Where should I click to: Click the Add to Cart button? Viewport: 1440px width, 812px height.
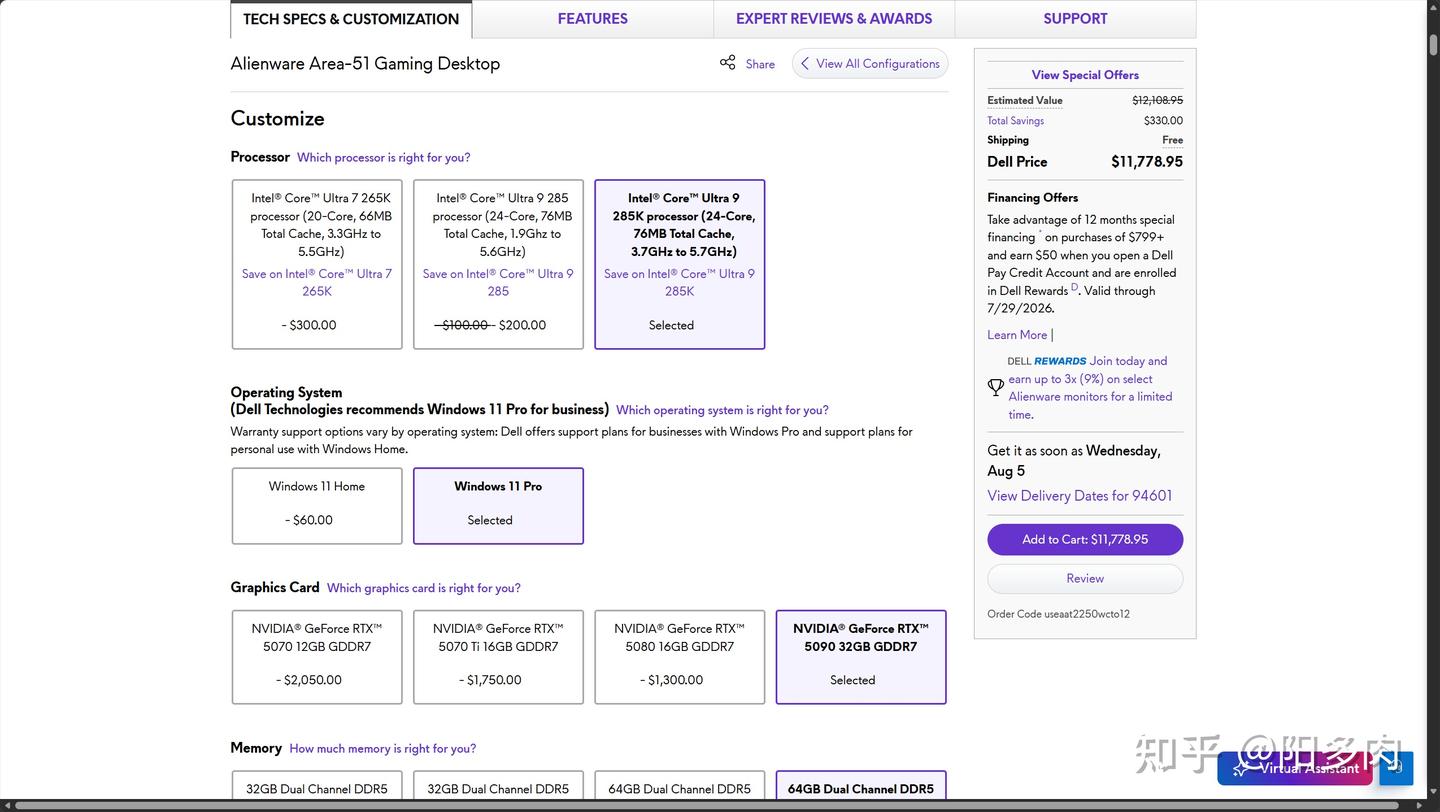tap(1085, 540)
